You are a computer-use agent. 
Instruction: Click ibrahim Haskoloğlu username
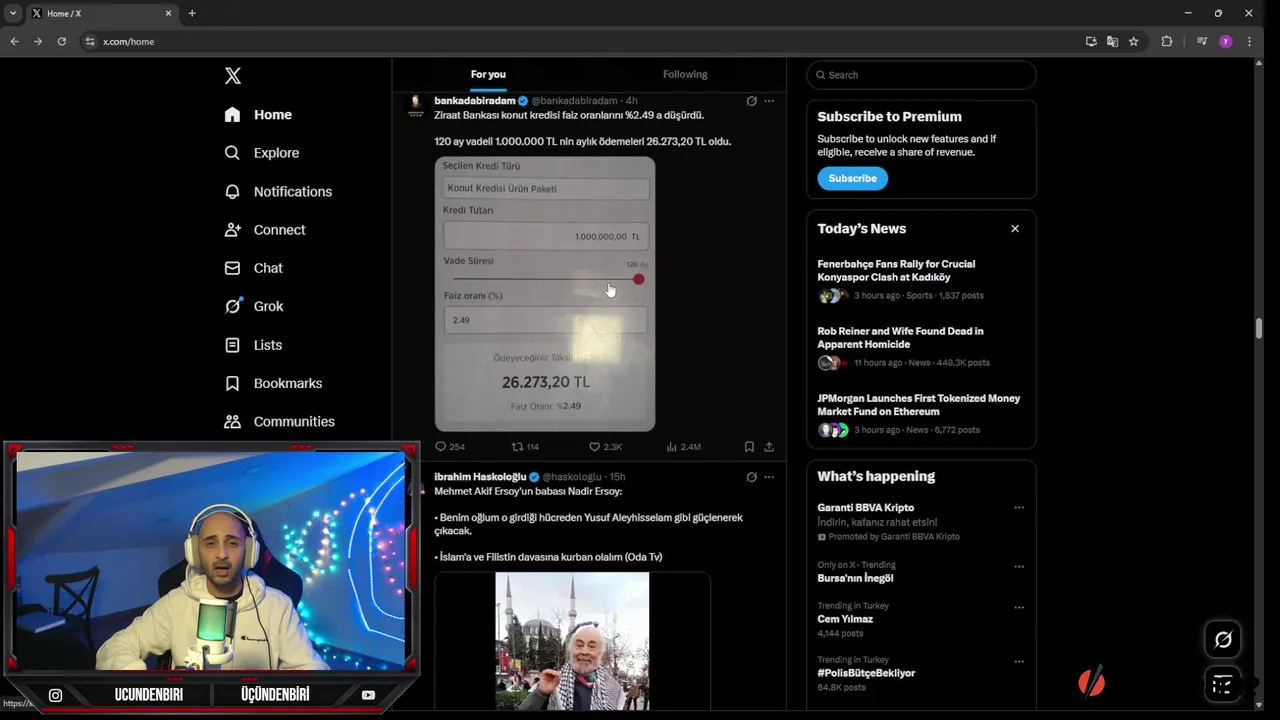tap(480, 477)
